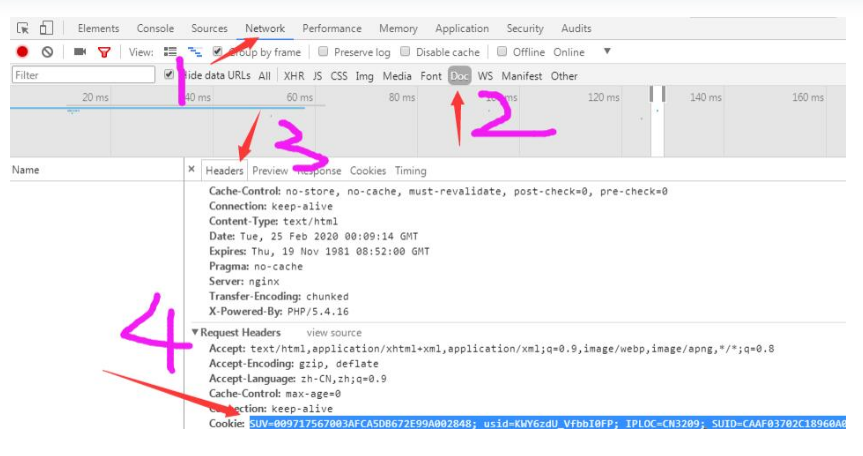Image resolution: width=863 pixels, height=456 pixels.
Task: Click the timeline overview handle near 120 ms
Action: 657,93
